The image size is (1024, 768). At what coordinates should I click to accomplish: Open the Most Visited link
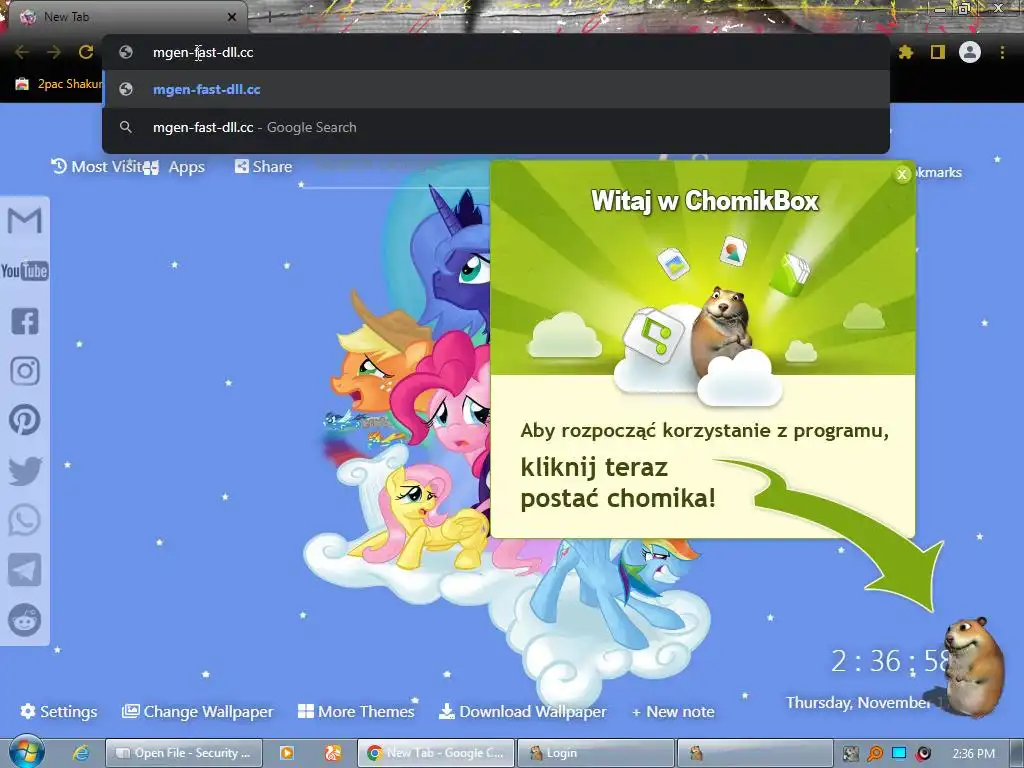coord(97,167)
